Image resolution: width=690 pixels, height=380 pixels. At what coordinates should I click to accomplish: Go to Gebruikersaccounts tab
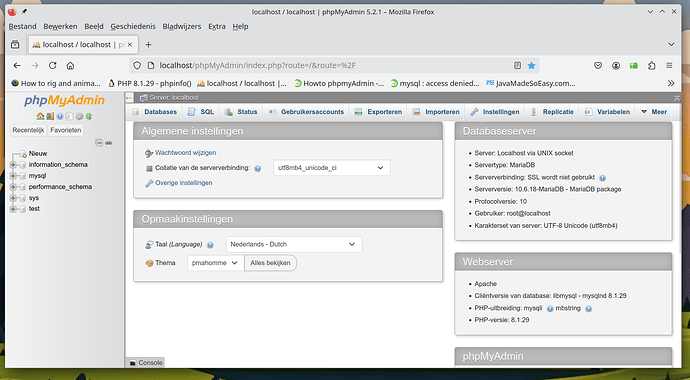[x=306, y=112]
